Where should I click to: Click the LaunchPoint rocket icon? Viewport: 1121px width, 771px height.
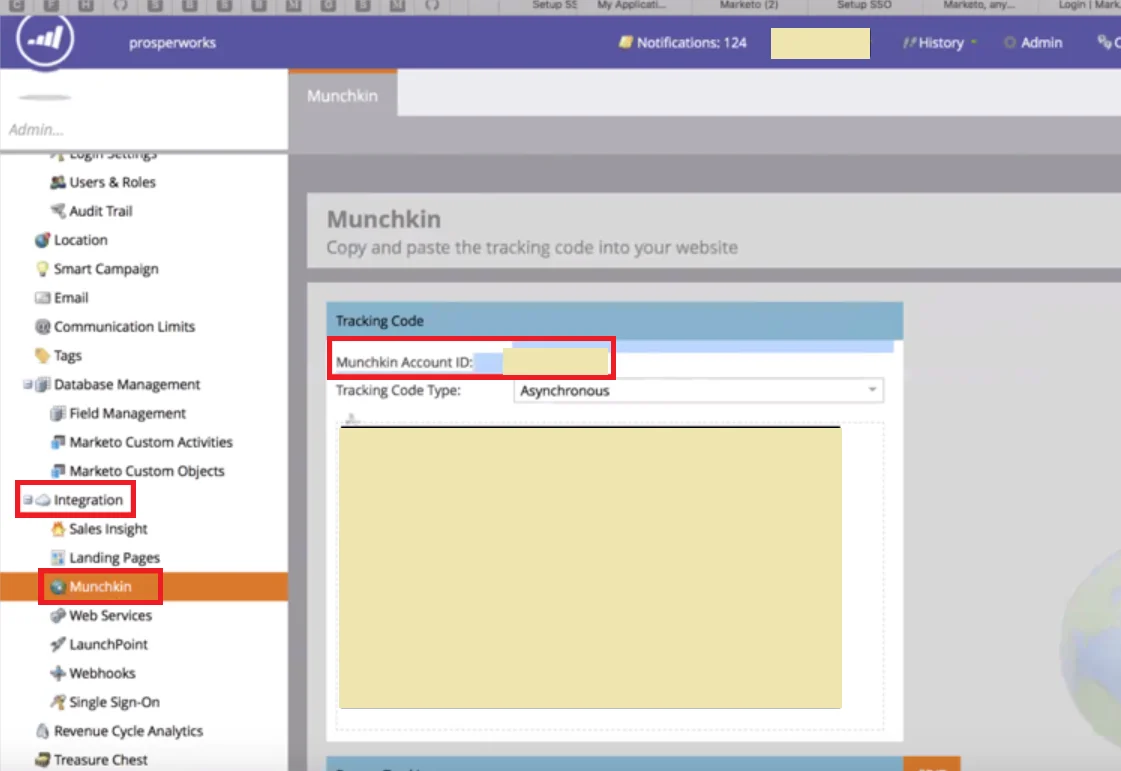tap(58, 644)
